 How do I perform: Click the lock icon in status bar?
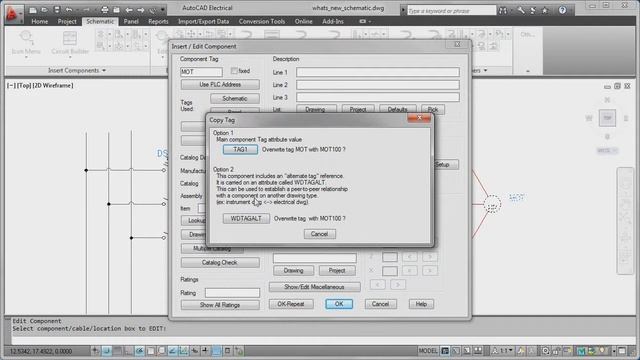(x=557, y=351)
